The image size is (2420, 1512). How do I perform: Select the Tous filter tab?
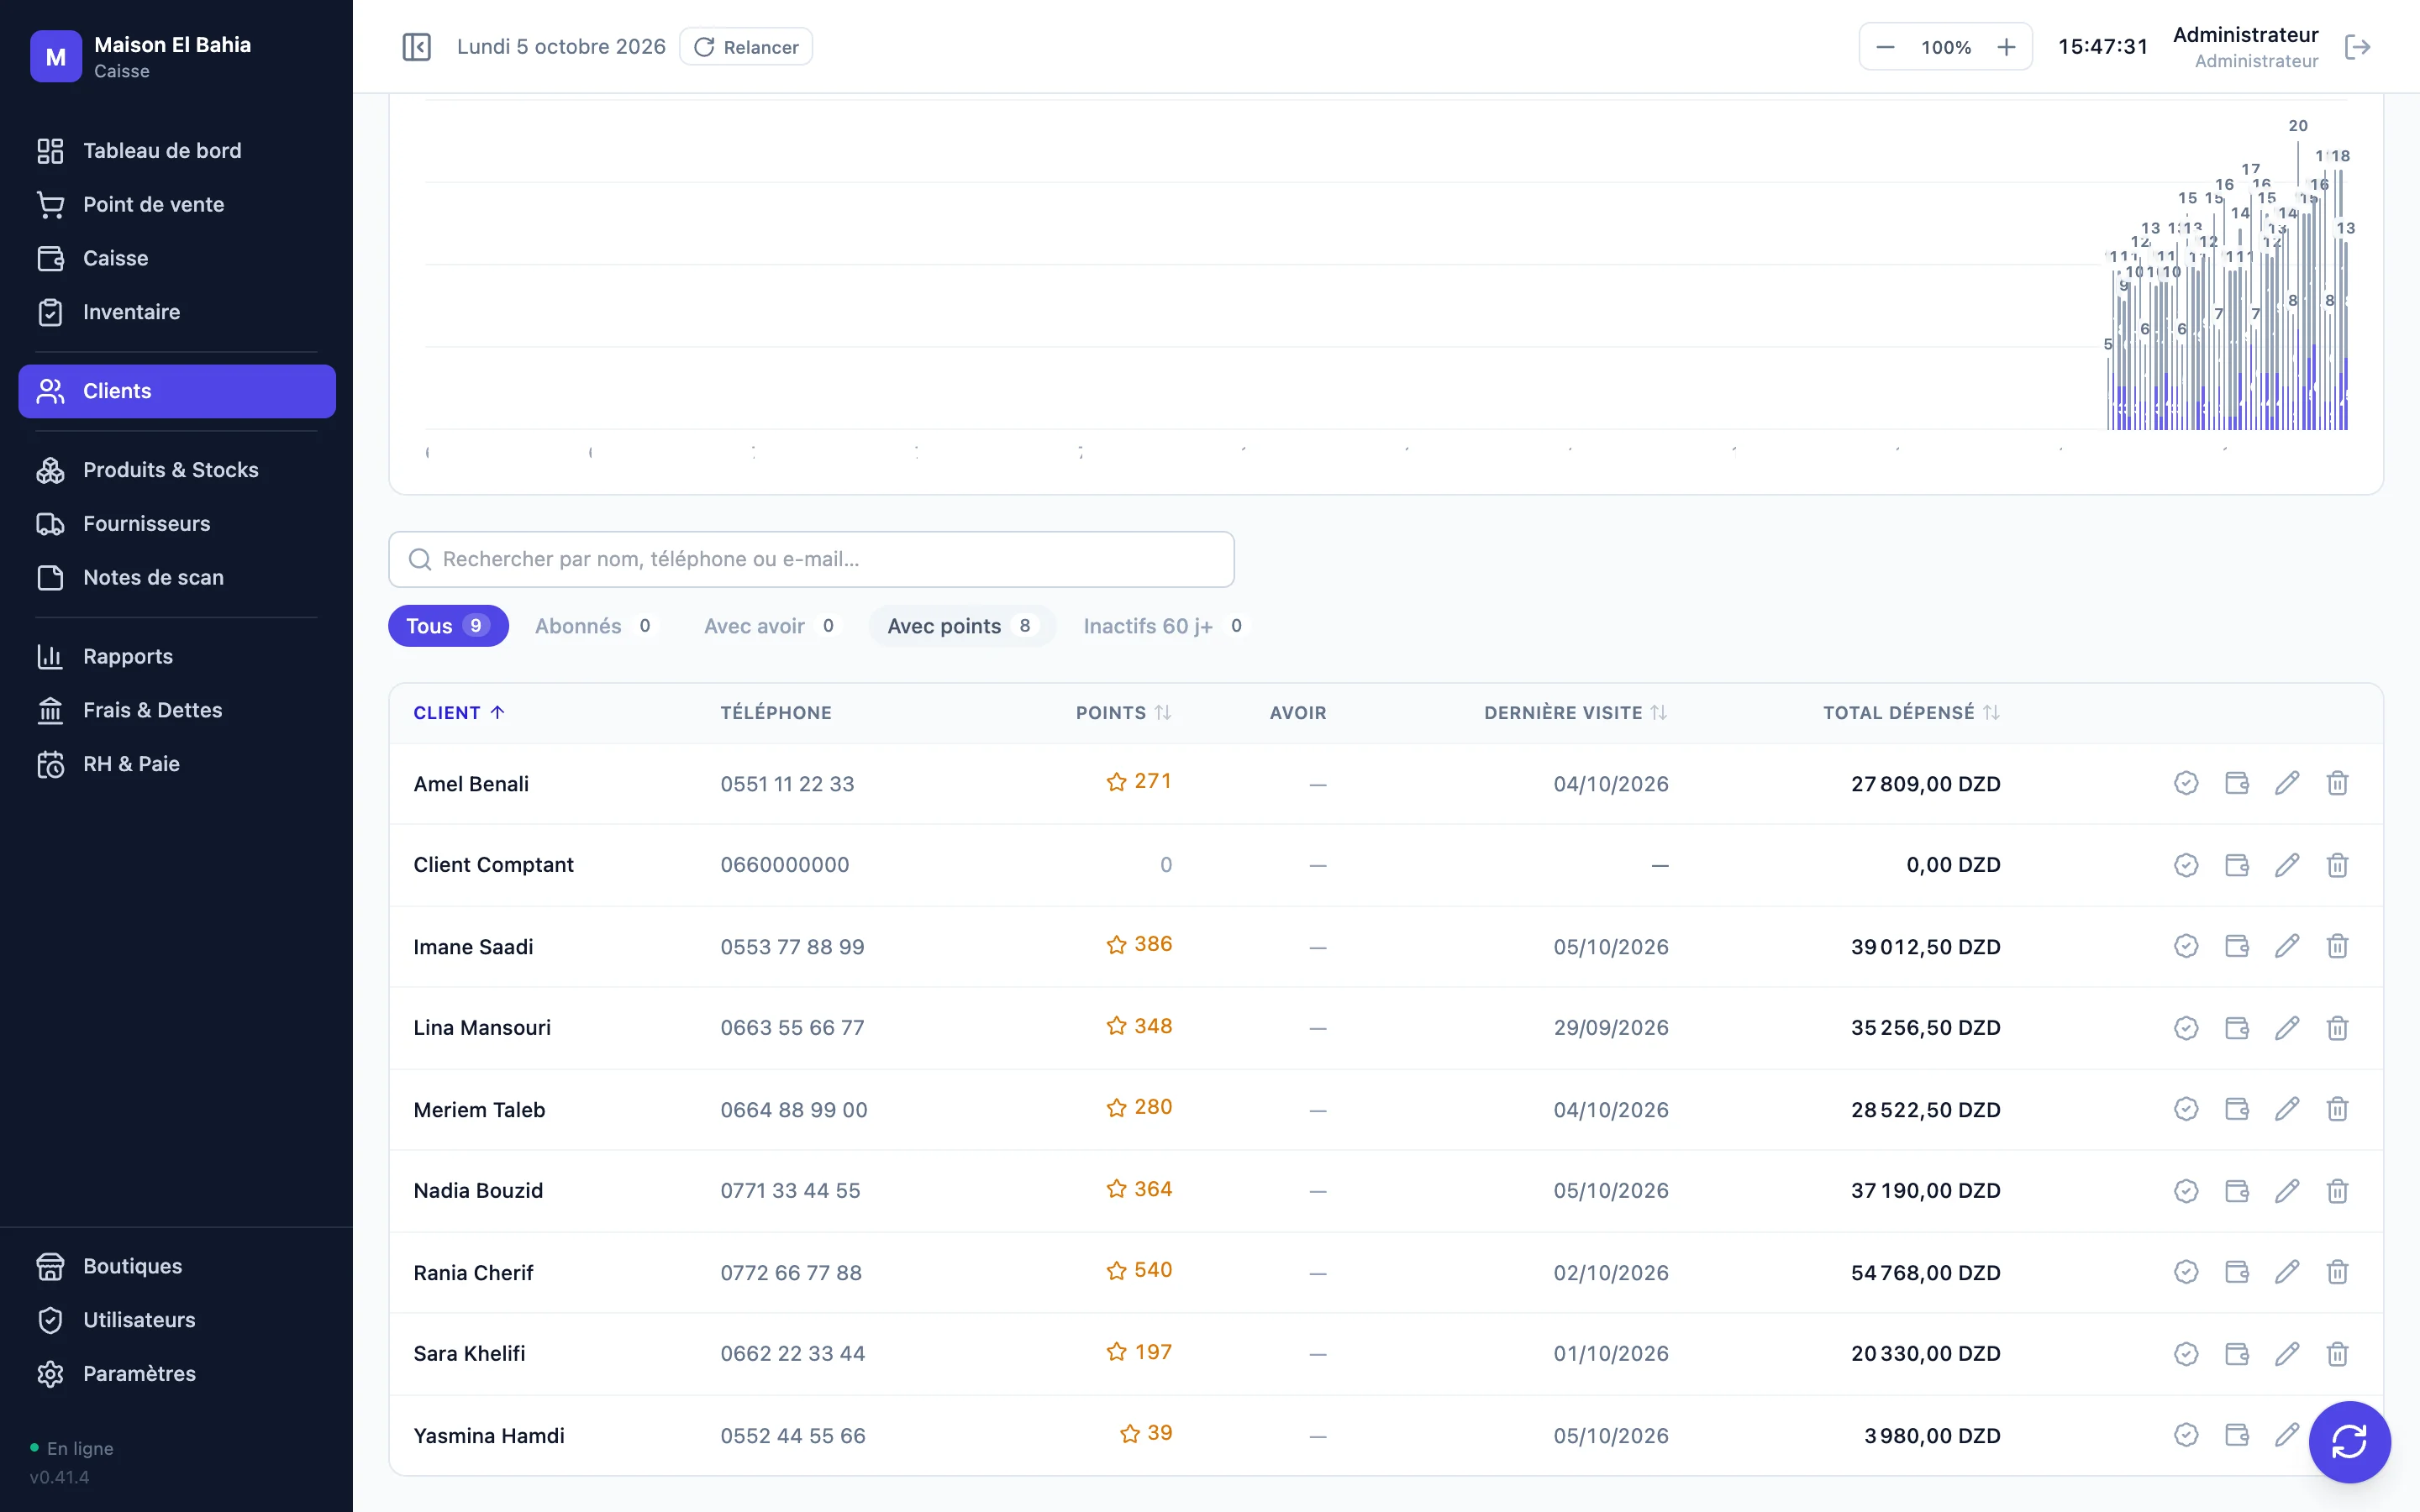pos(448,626)
